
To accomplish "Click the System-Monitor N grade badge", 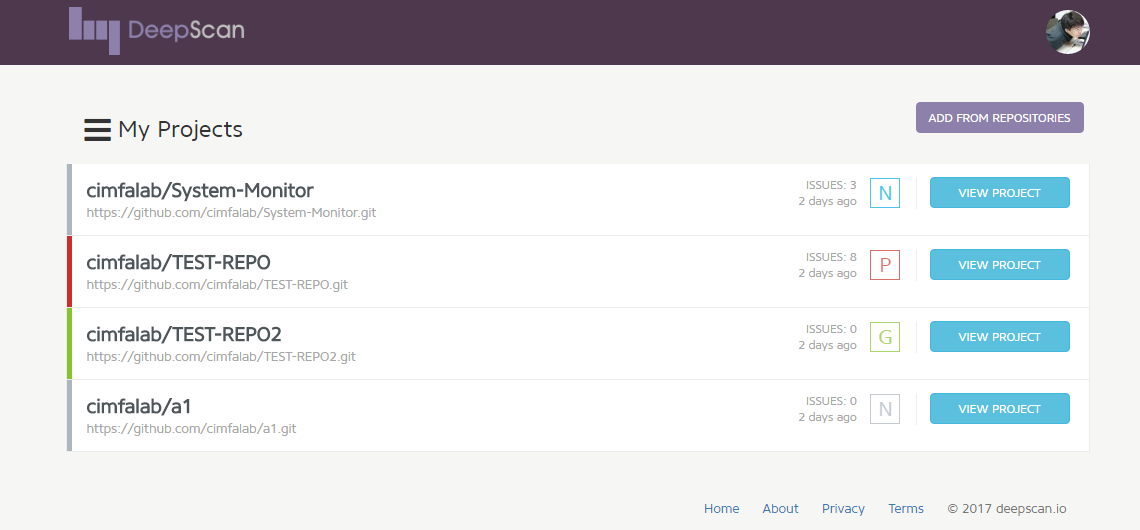I will point(885,193).
